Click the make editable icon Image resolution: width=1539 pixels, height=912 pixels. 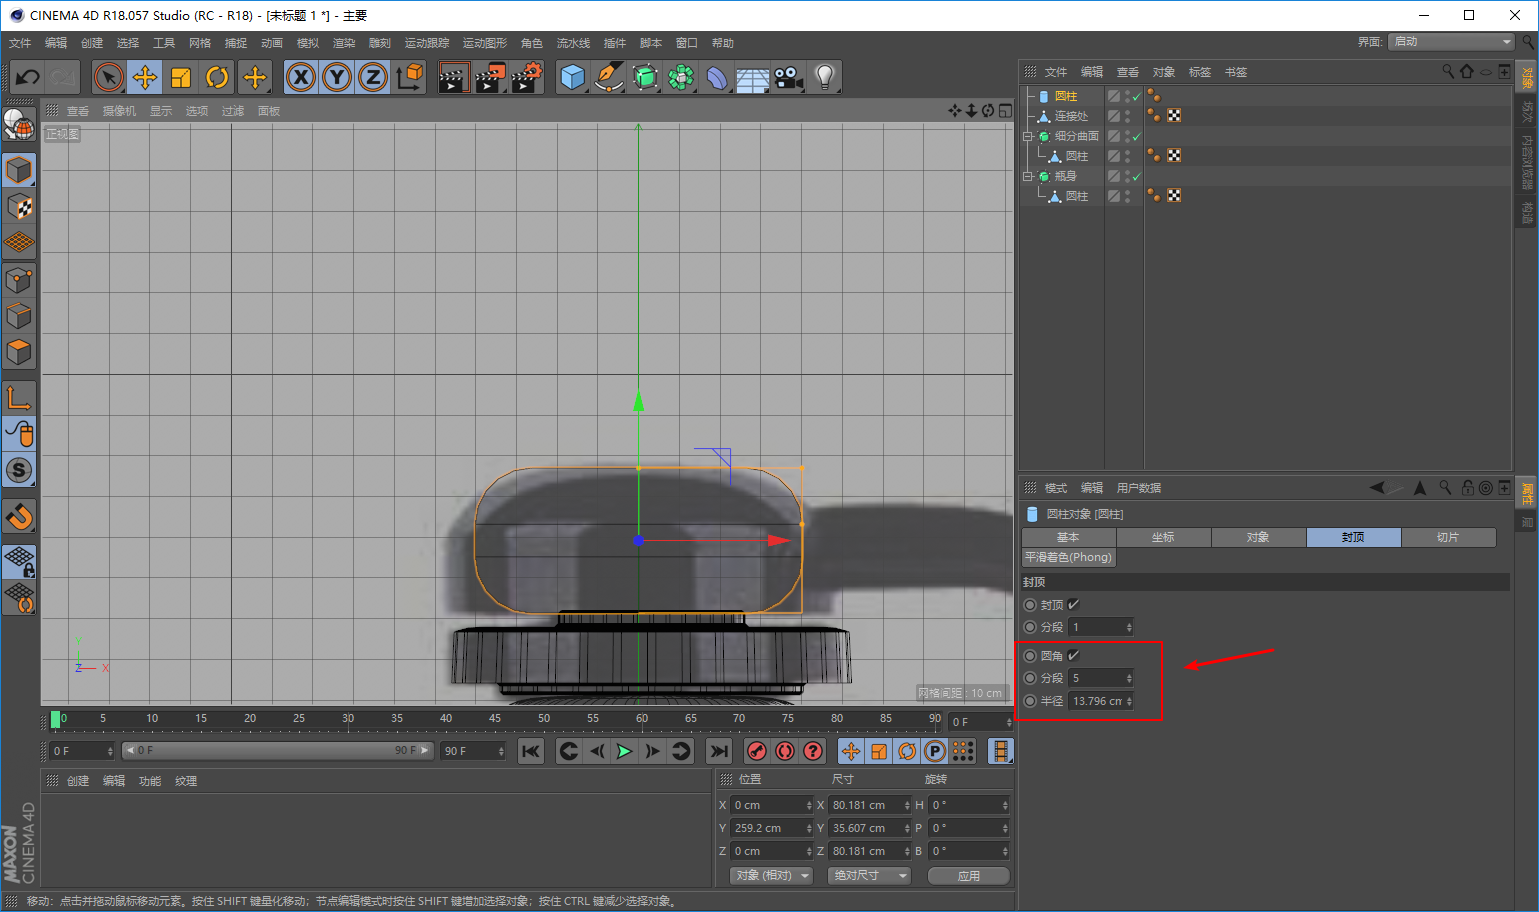tap(19, 123)
